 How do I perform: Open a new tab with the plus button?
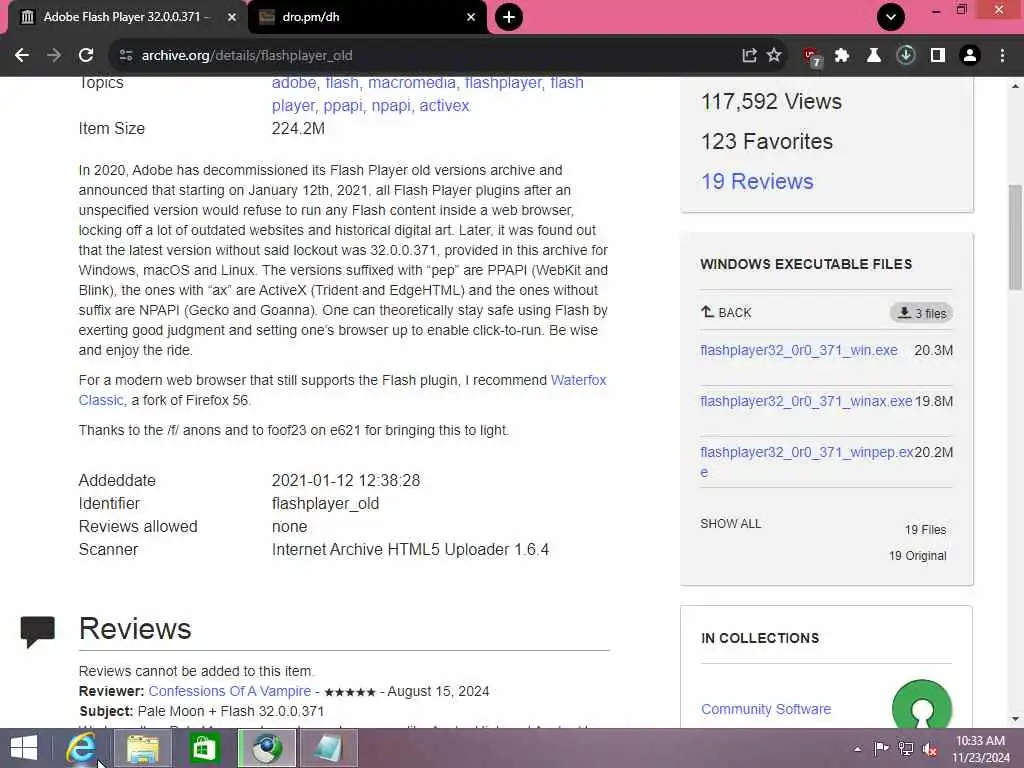click(x=509, y=17)
